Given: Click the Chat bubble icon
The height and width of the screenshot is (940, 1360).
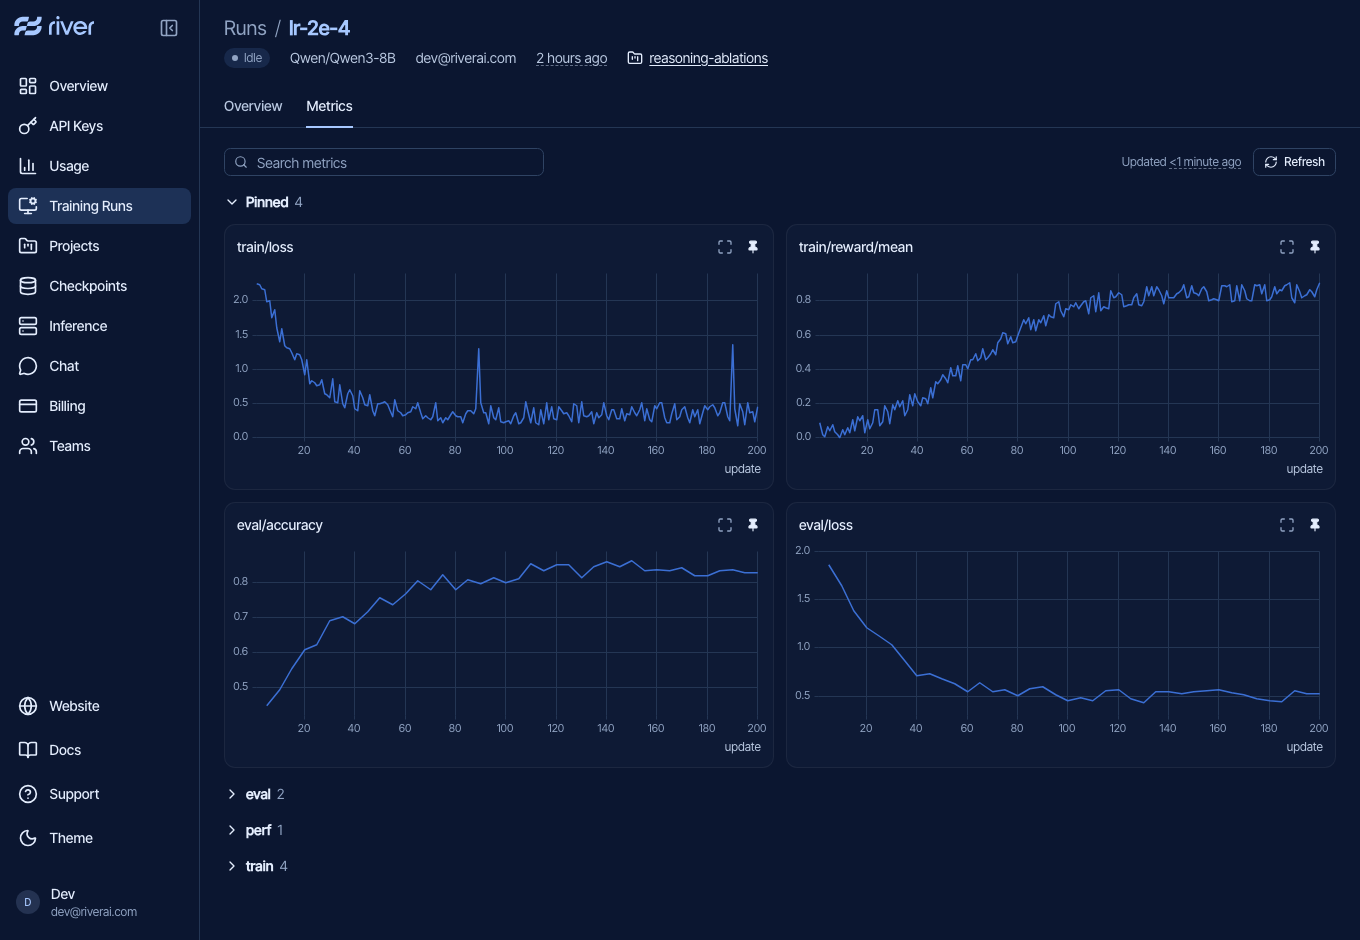Looking at the screenshot, I should (28, 366).
